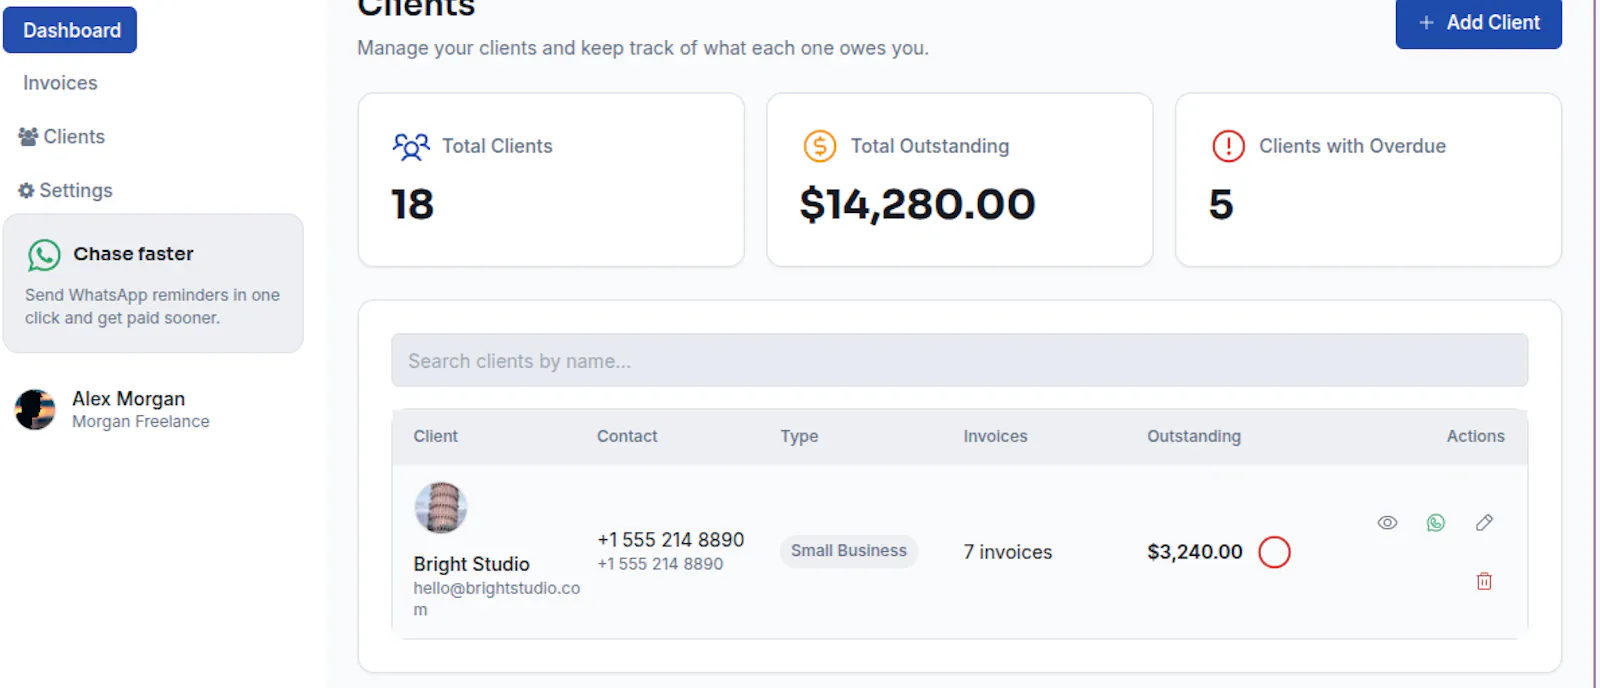Select the $14,280.00 outstanding total
1600x688 pixels.
(917, 205)
